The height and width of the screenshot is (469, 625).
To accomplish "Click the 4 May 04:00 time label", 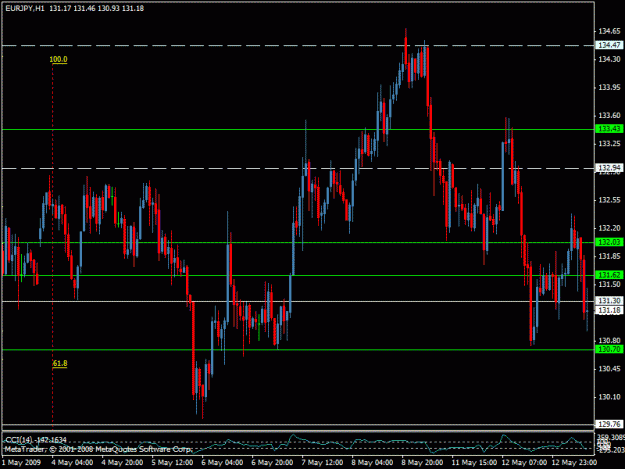I will click(72, 463).
